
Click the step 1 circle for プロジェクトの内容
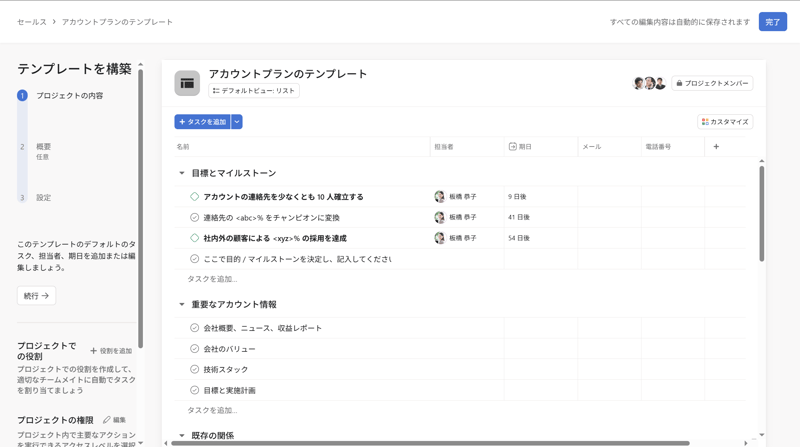pos(22,95)
